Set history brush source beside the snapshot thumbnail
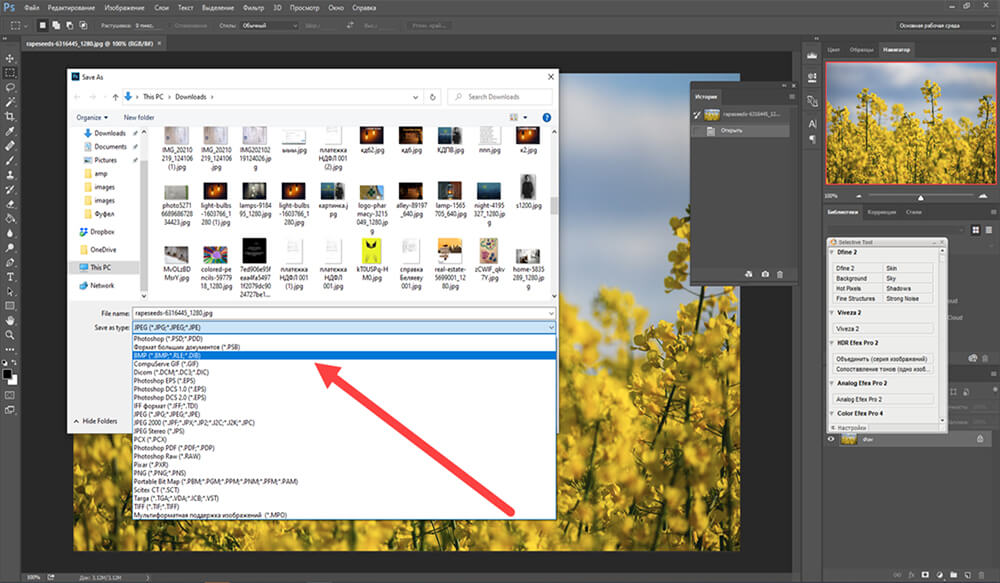Image resolution: width=1000 pixels, height=583 pixels. point(696,116)
